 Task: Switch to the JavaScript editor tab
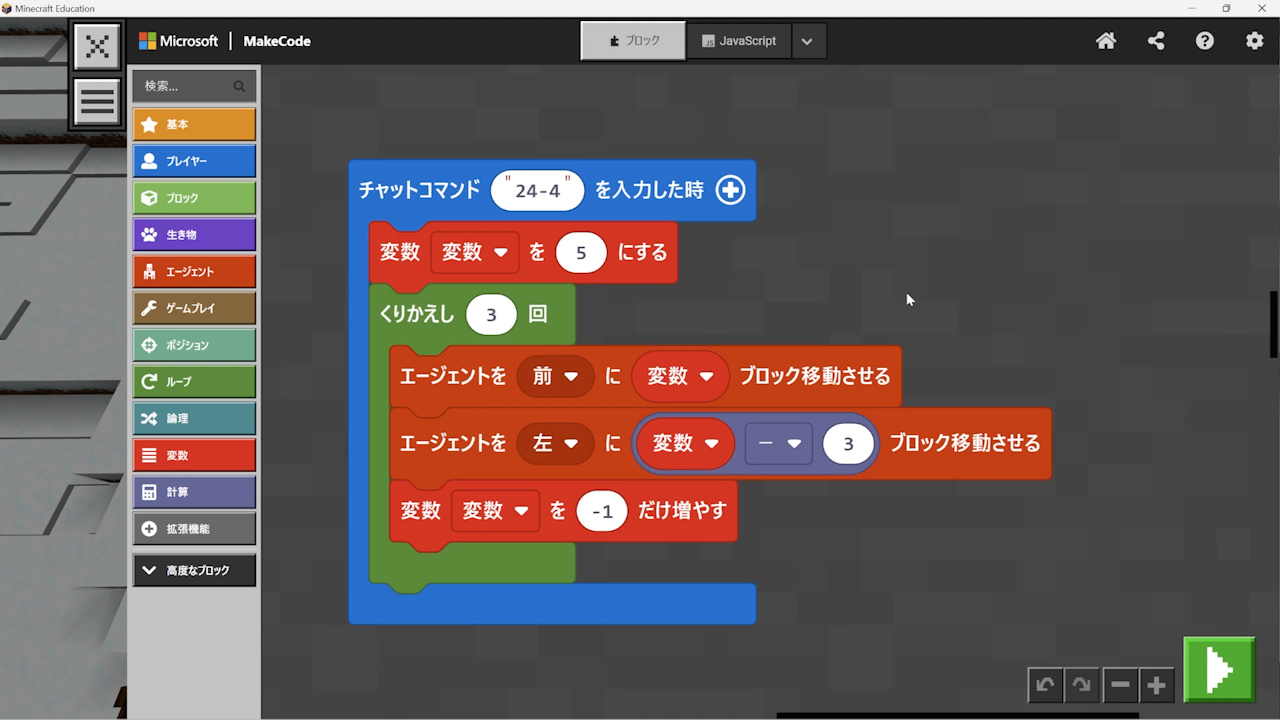pos(739,41)
